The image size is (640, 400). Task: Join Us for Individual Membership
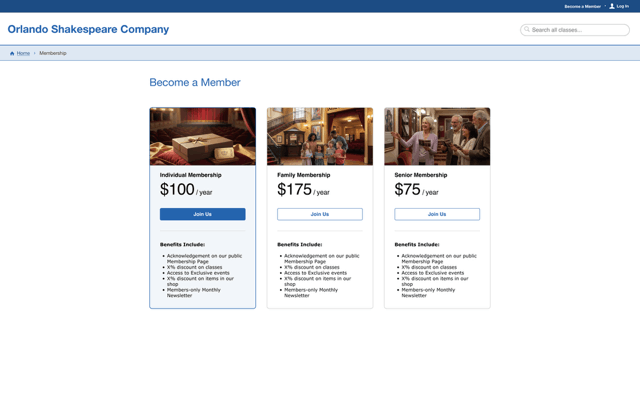(x=202, y=214)
